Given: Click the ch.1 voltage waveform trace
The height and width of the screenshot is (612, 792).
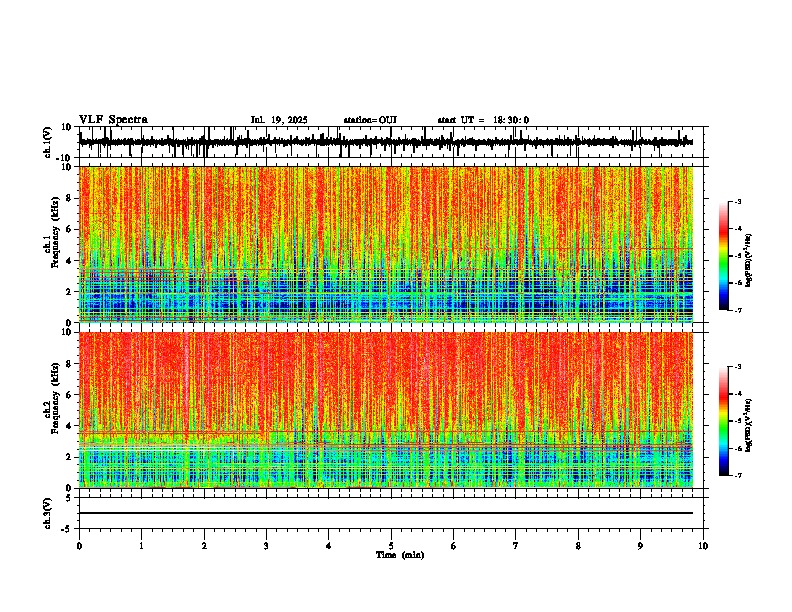Looking at the screenshot, I should pos(386,142).
